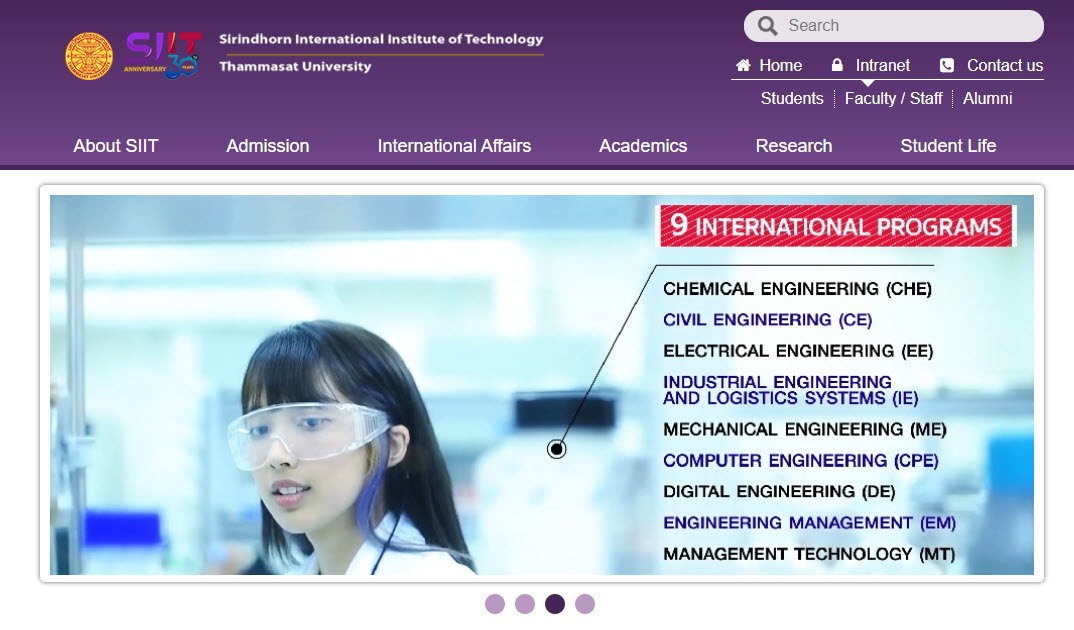Click Mechanical Engineering (ME) in the banner

coord(805,429)
